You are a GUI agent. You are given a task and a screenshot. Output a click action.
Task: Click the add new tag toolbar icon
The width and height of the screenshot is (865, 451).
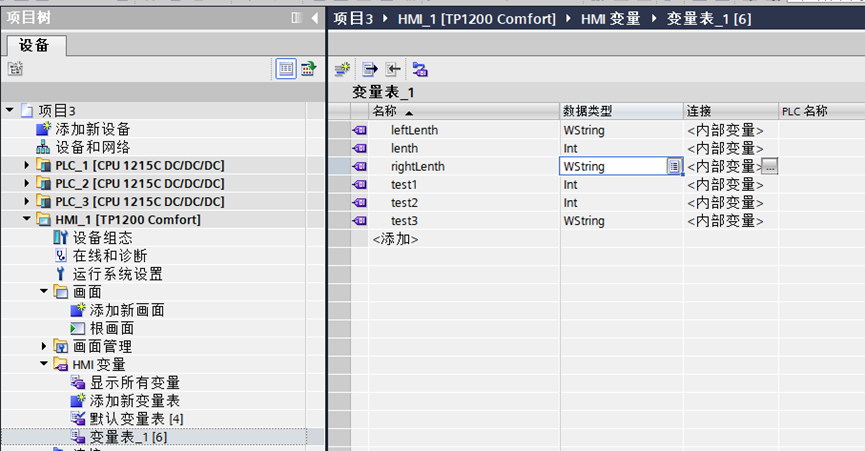[x=343, y=69]
